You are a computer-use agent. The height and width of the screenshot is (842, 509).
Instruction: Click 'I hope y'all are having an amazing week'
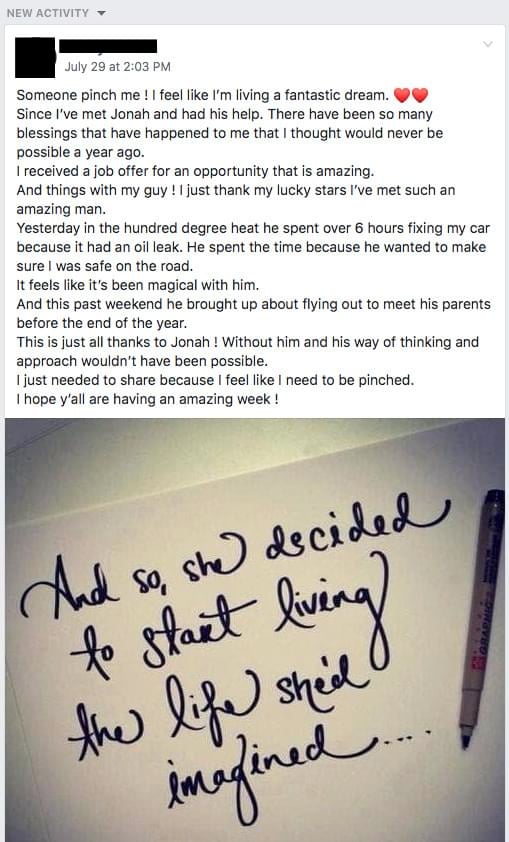click(147, 399)
